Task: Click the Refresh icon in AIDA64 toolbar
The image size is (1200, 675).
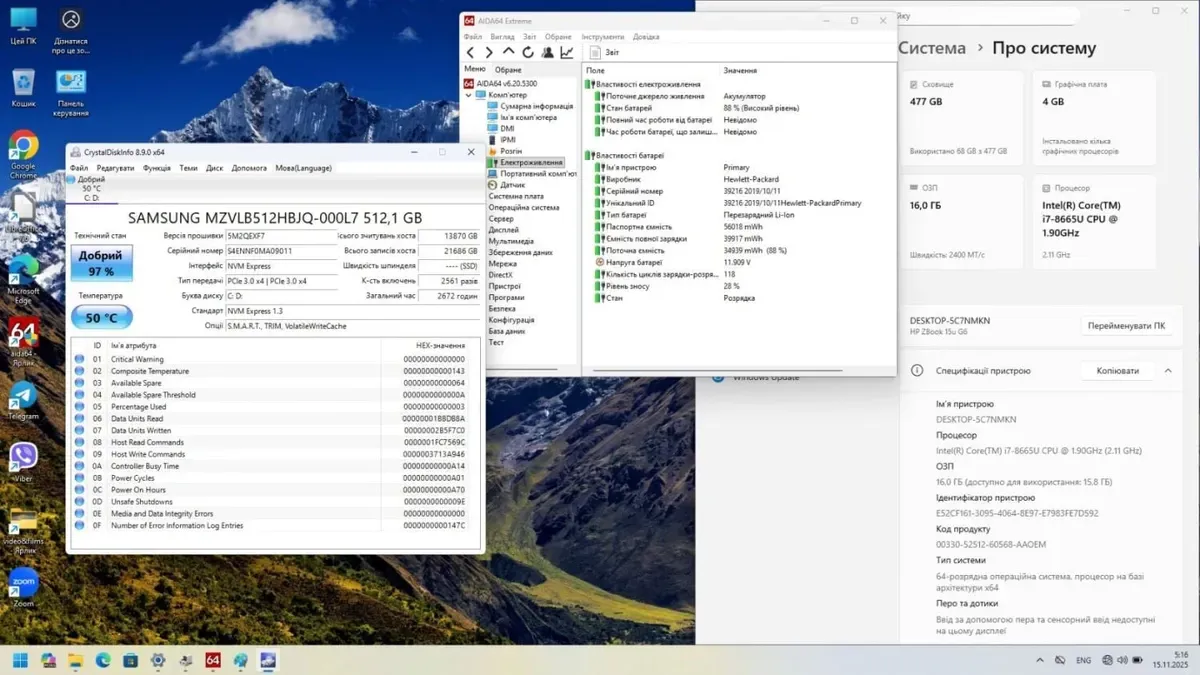Action: [x=528, y=52]
